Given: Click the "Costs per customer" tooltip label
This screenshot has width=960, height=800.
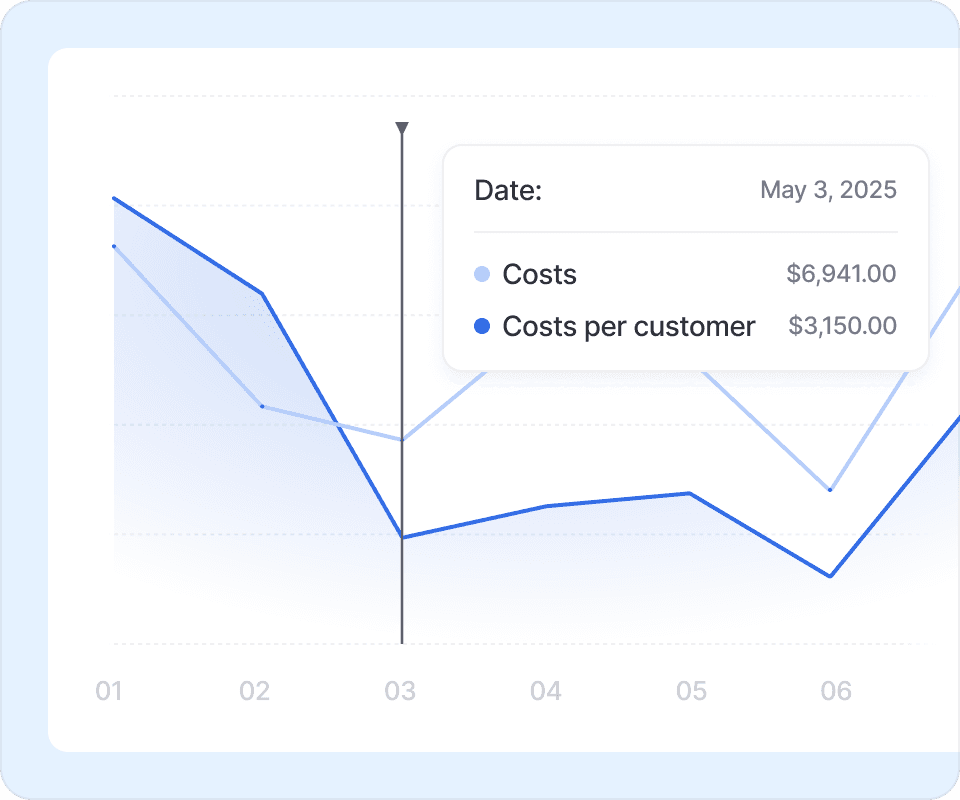Looking at the screenshot, I should tap(629, 326).
